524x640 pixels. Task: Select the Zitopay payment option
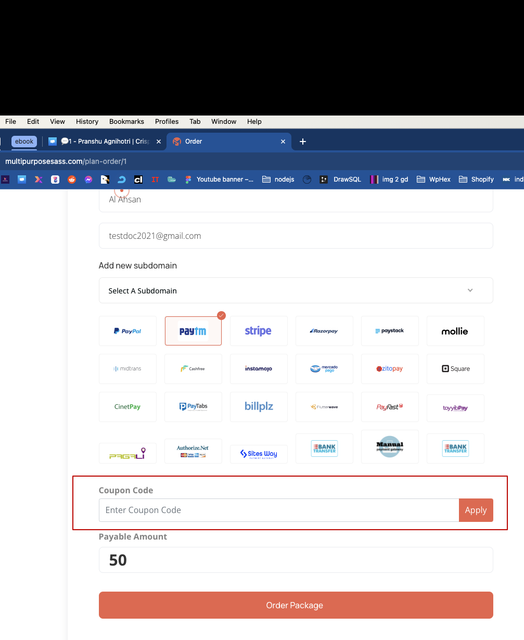click(390, 369)
